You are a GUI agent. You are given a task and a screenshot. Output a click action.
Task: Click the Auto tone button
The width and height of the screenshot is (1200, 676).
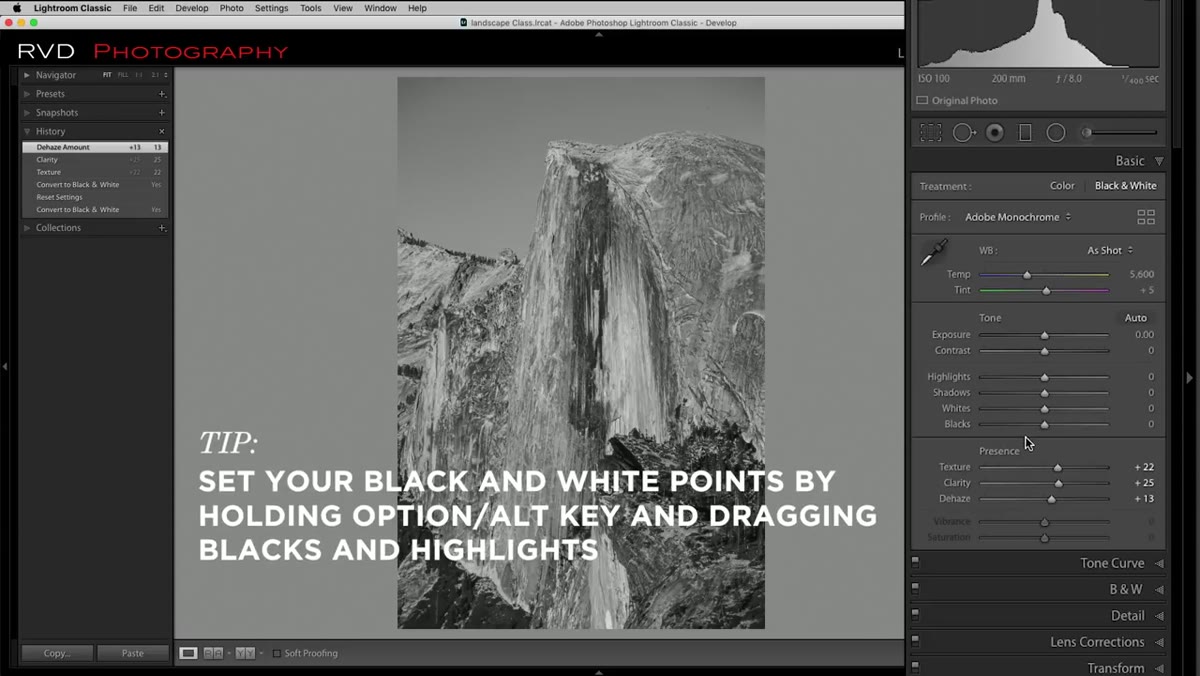[x=1136, y=318]
